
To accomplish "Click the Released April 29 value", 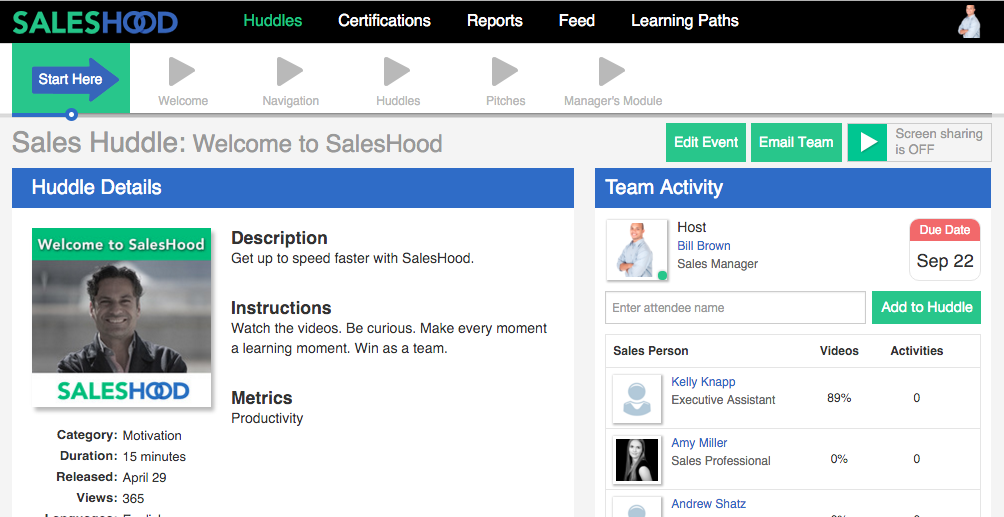I will point(144,477).
